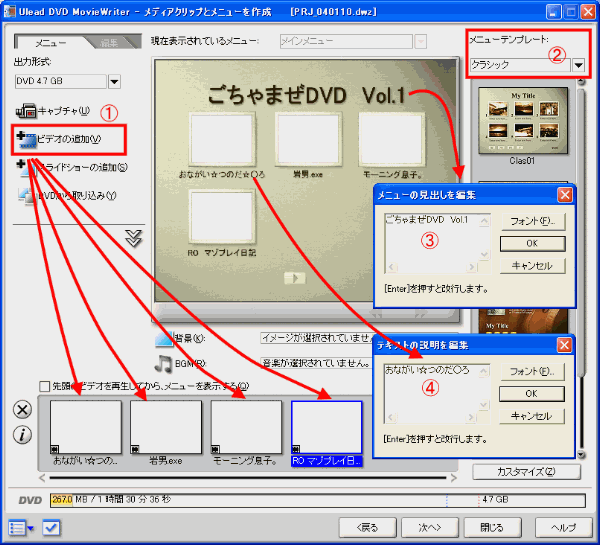The image size is (600, 545).
Task: Enable play first video before menu checkbox
Action: tap(44, 386)
